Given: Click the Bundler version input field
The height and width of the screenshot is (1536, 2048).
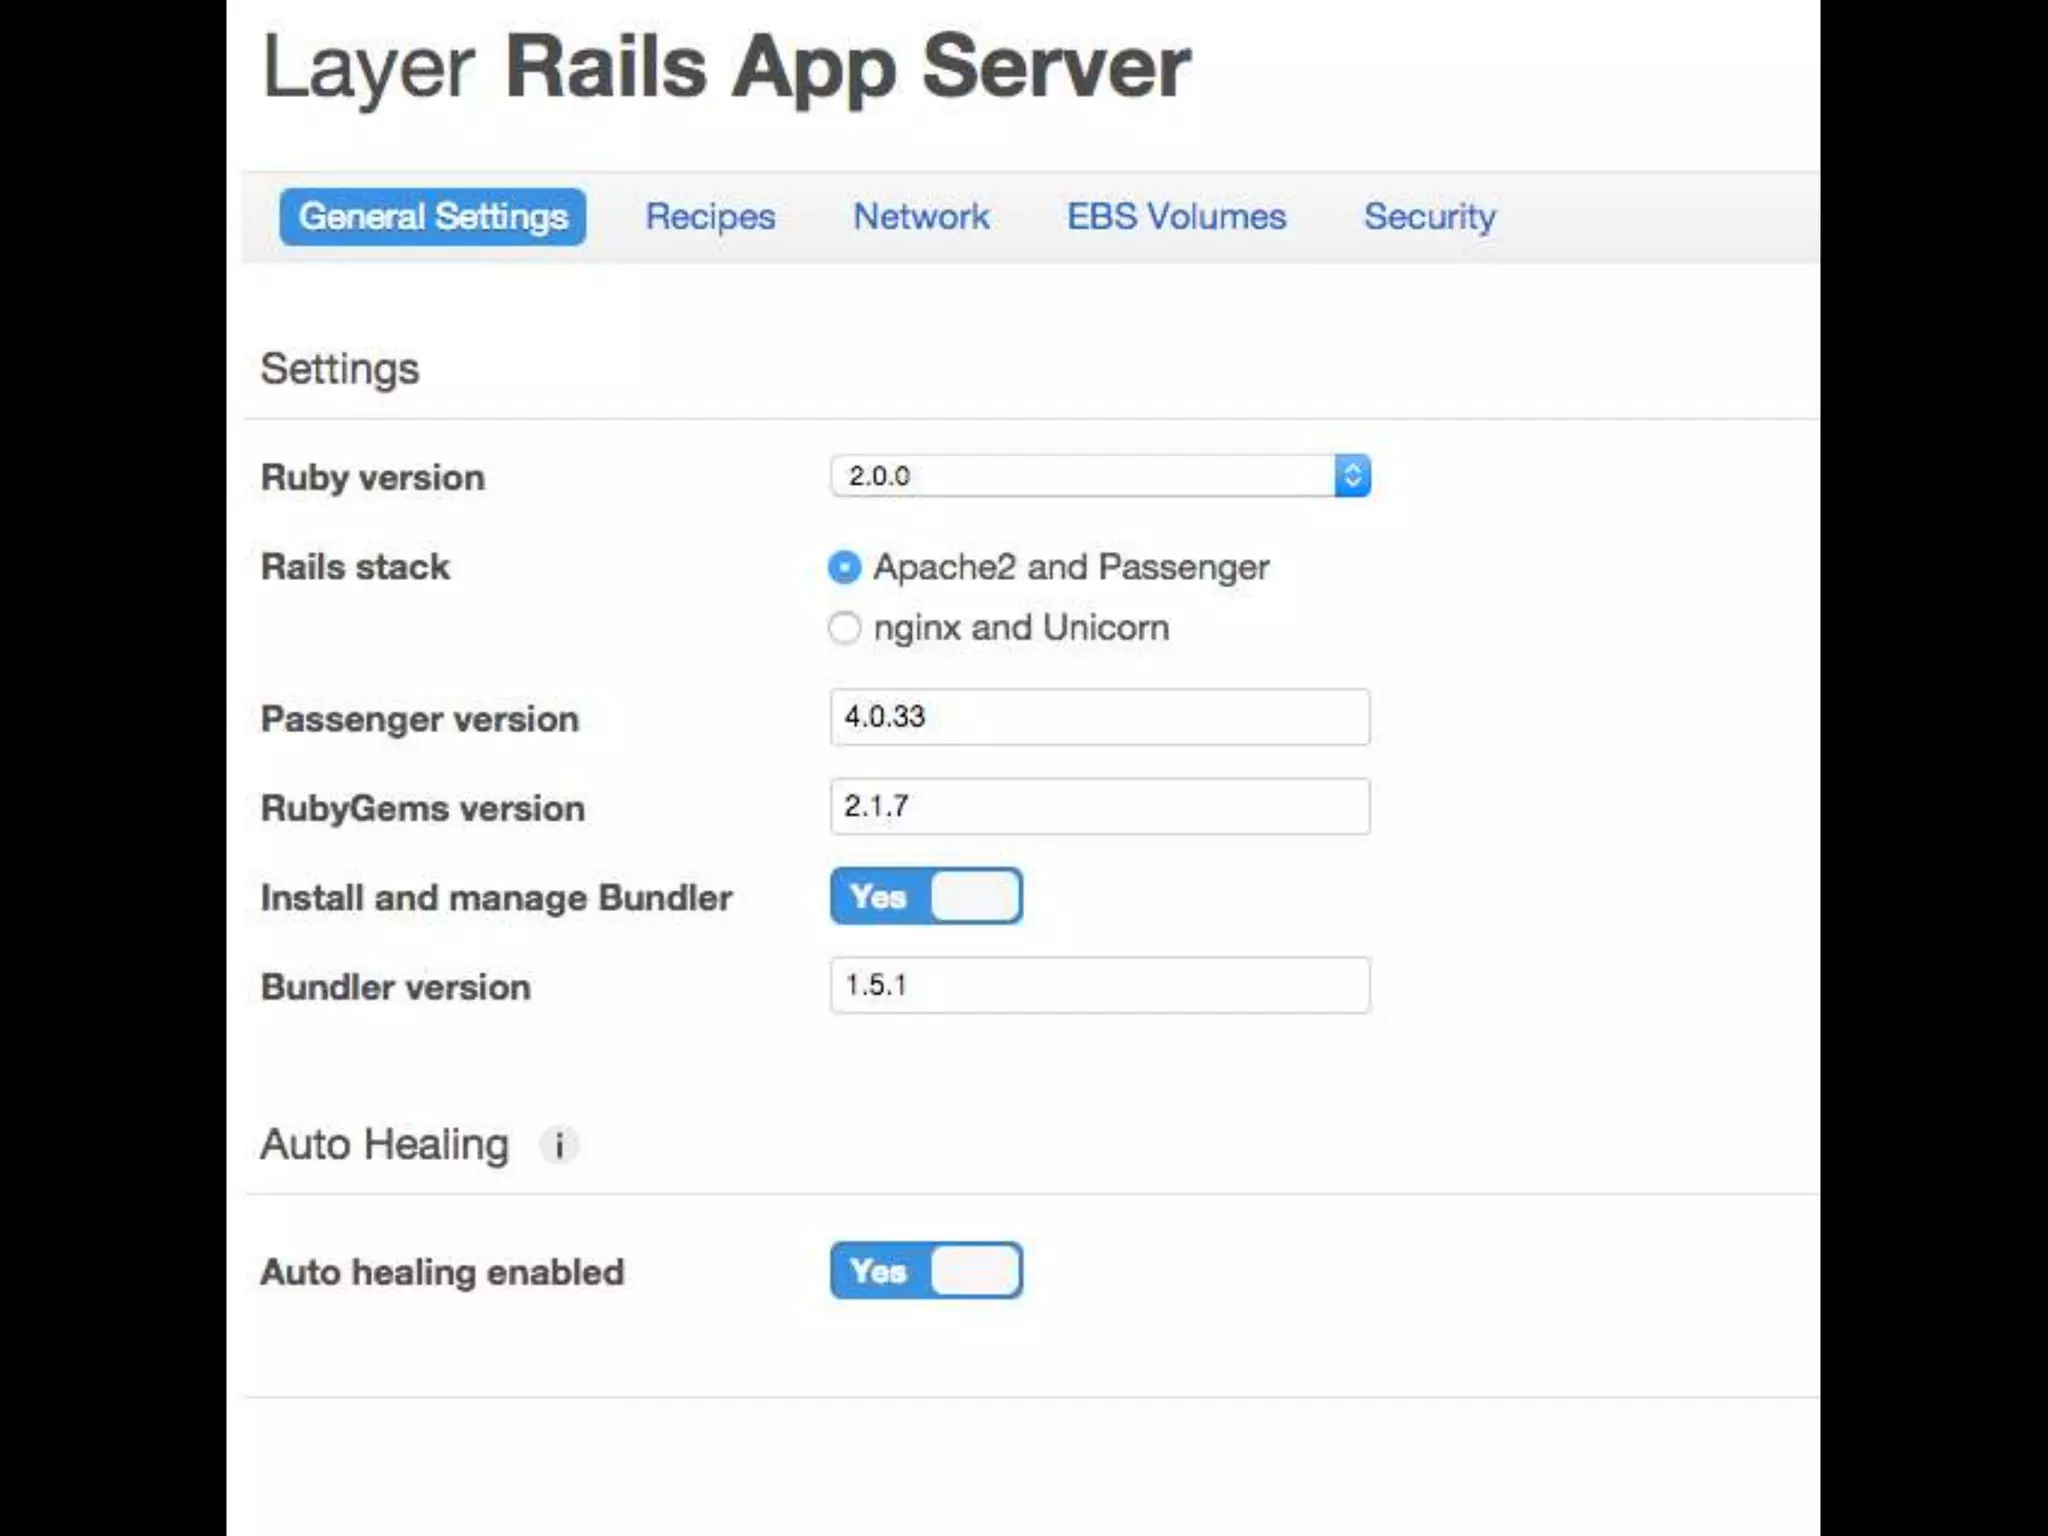Looking at the screenshot, I should tap(1100, 985).
